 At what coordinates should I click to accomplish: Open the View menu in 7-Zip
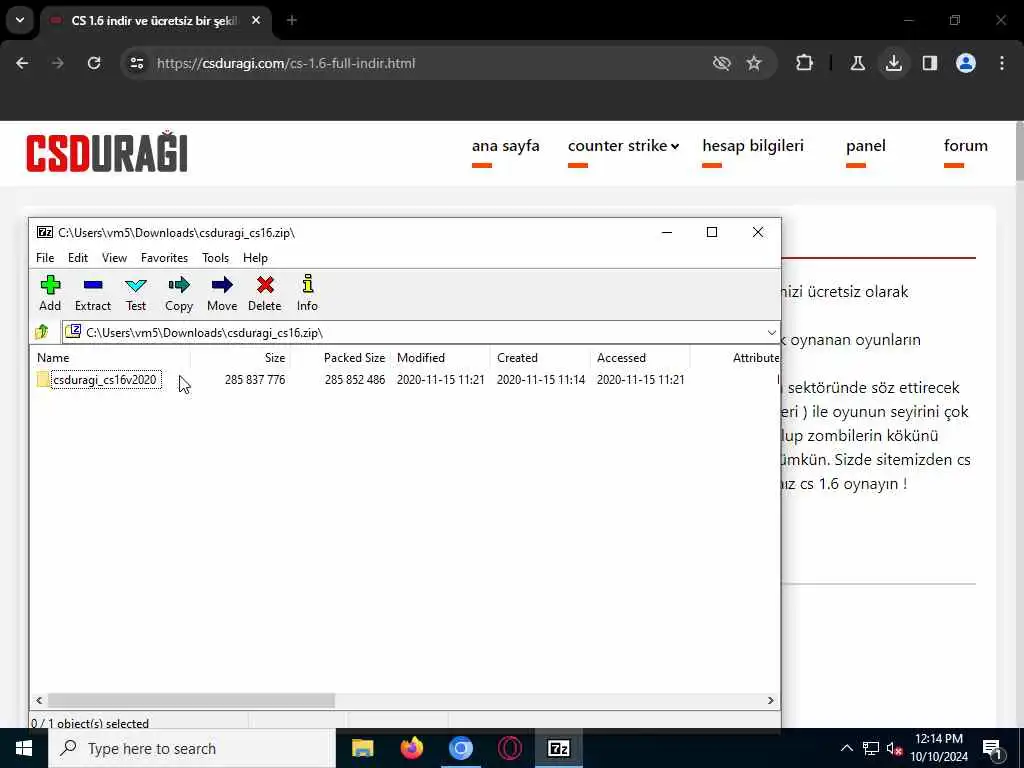[114, 258]
